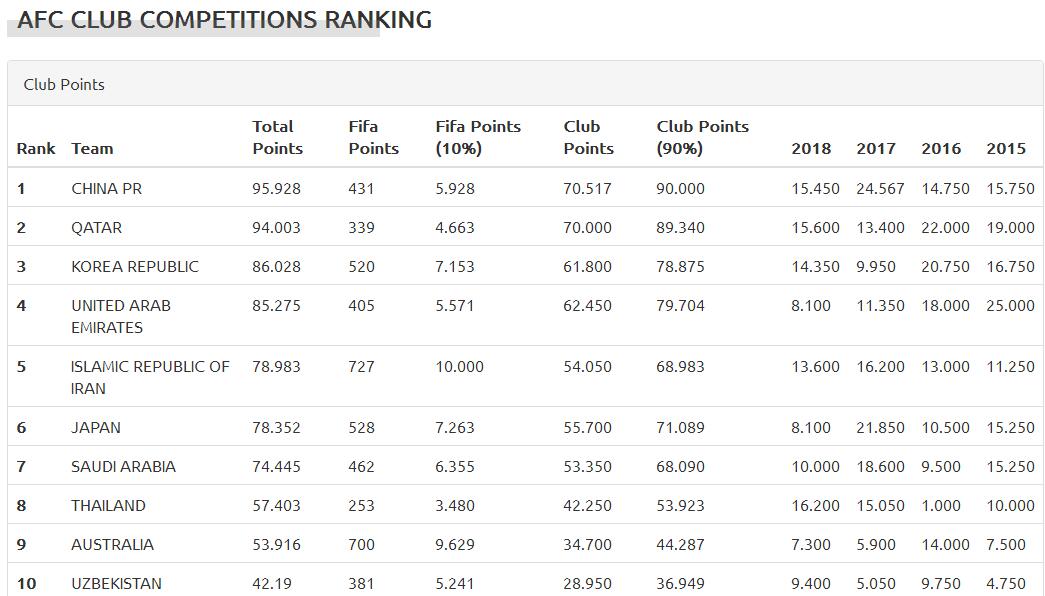The image size is (1045, 596).
Task: Click the Total Points column header
Action: click(x=277, y=137)
